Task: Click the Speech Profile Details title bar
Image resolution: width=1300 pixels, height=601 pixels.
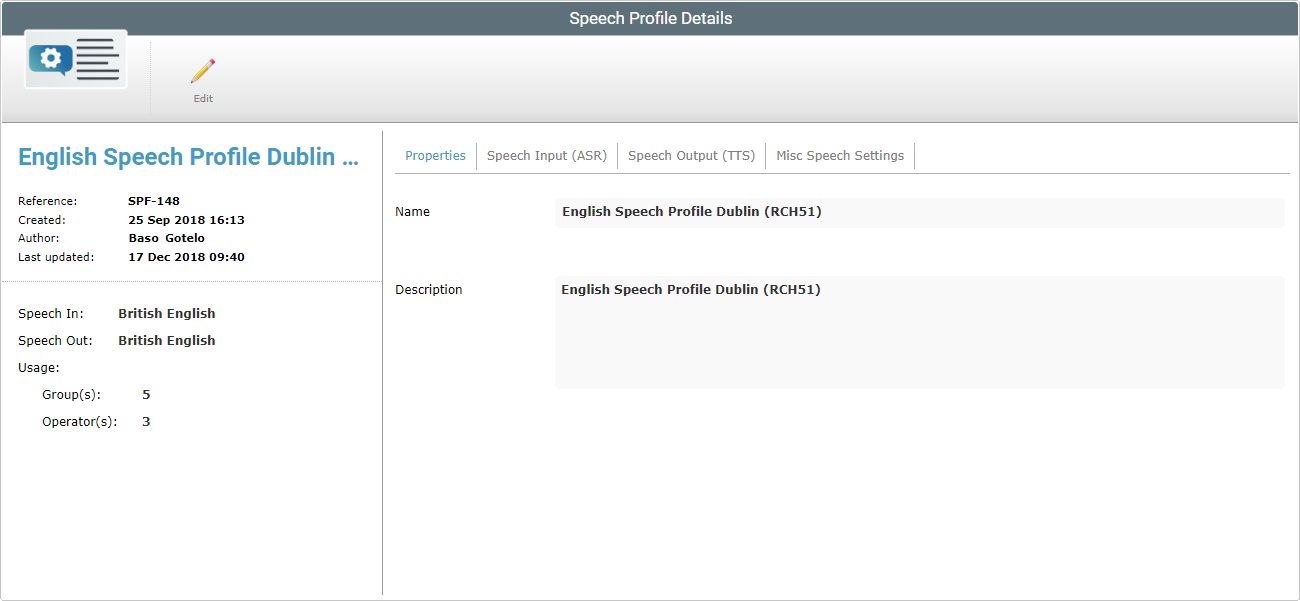Action: (x=650, y=17)
